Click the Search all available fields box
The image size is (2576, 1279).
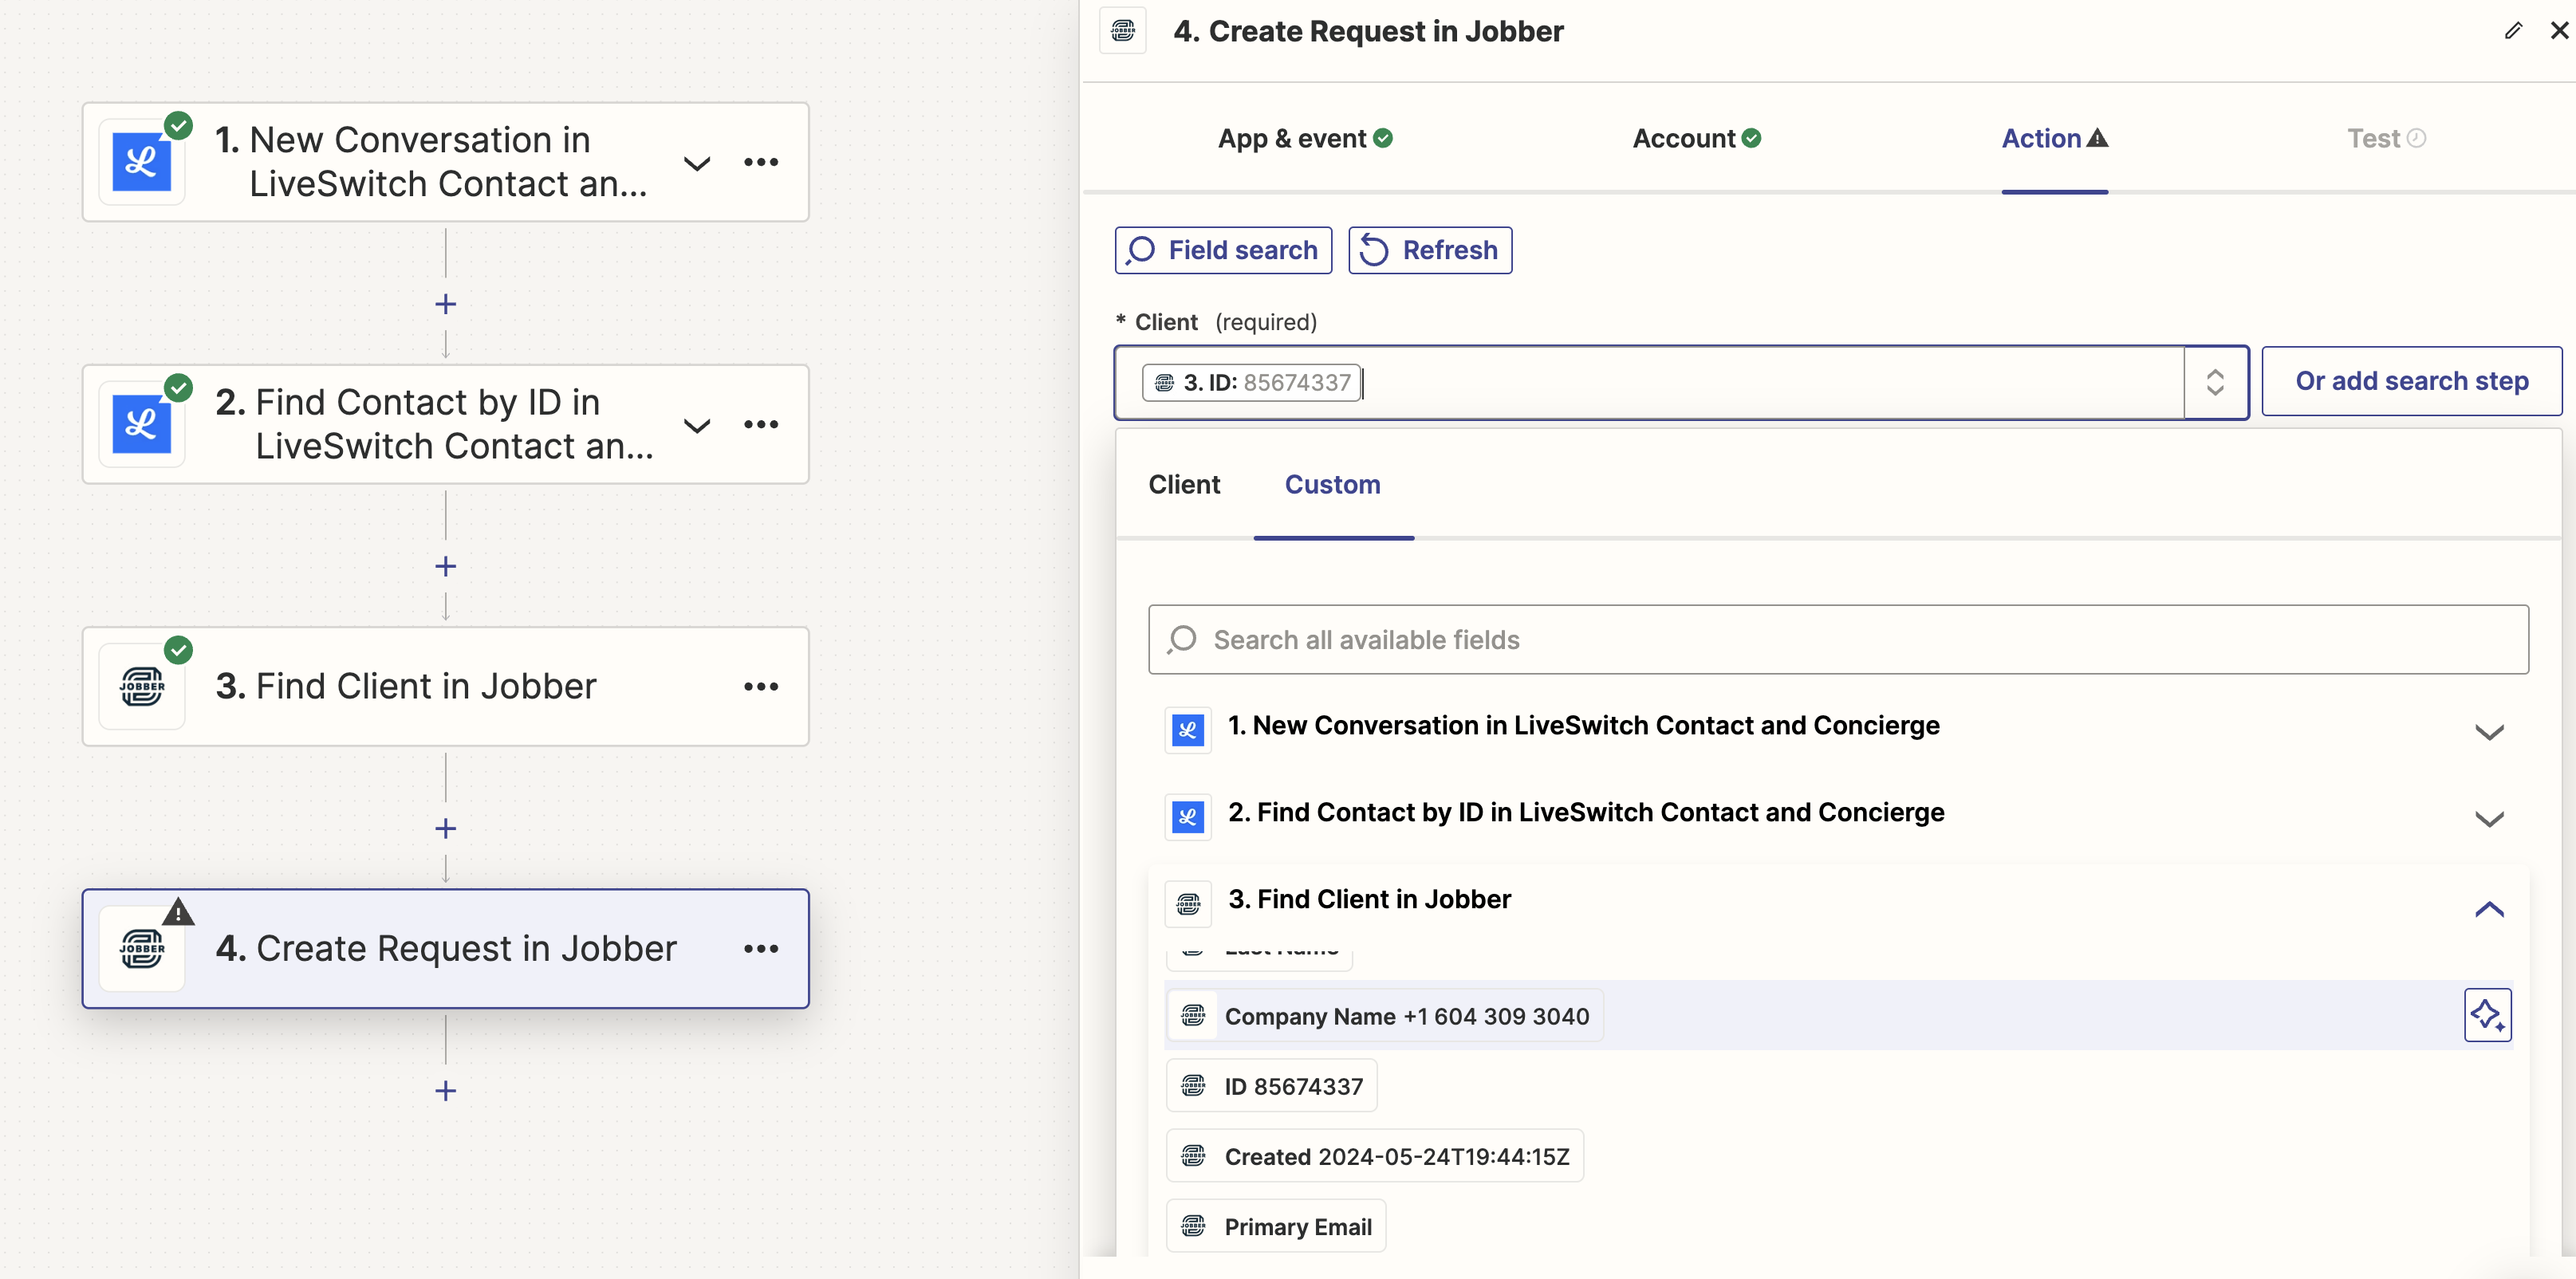pyautogui.click(x=1838, y=639)
